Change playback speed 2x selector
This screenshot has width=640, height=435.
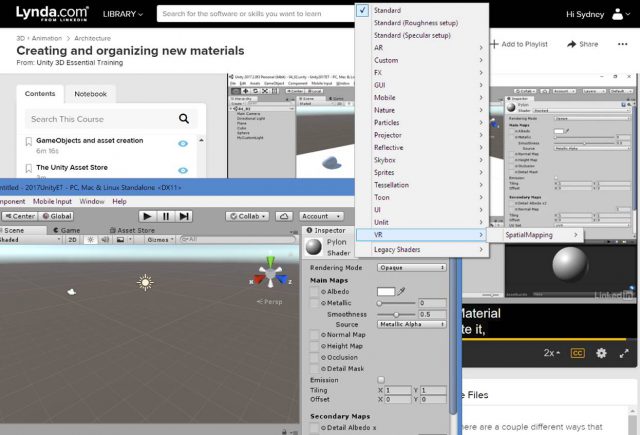click(552, 353)
